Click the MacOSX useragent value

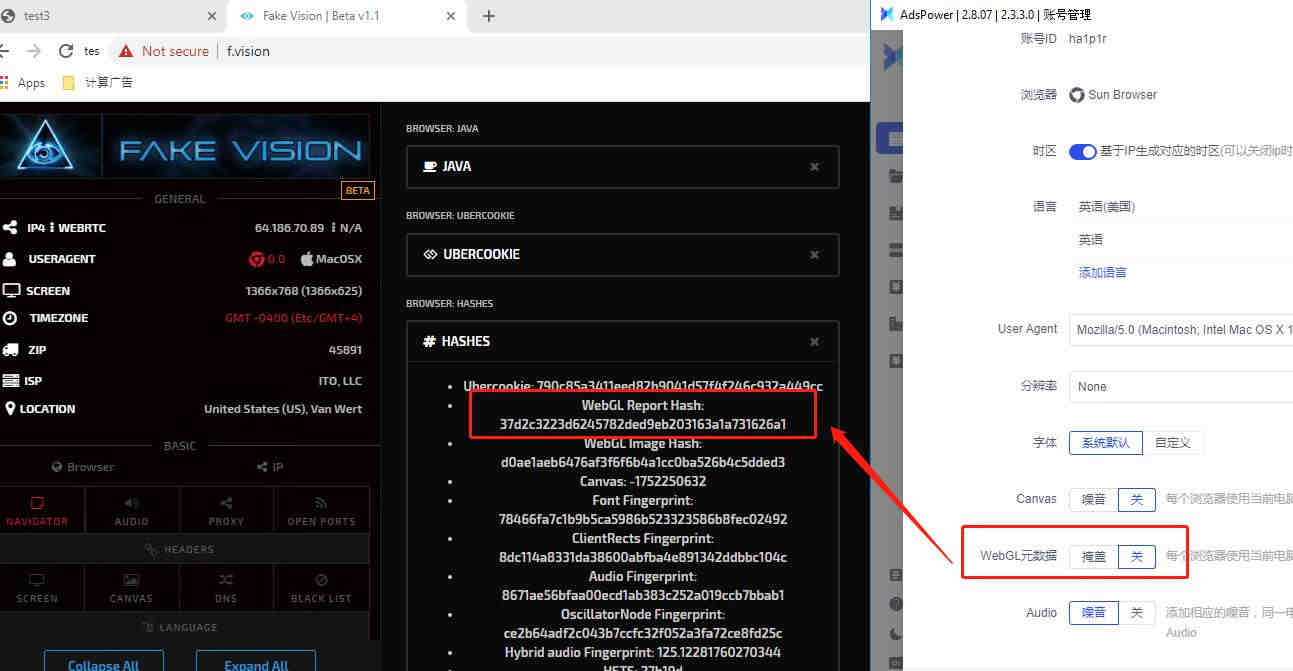pos(331,259)
